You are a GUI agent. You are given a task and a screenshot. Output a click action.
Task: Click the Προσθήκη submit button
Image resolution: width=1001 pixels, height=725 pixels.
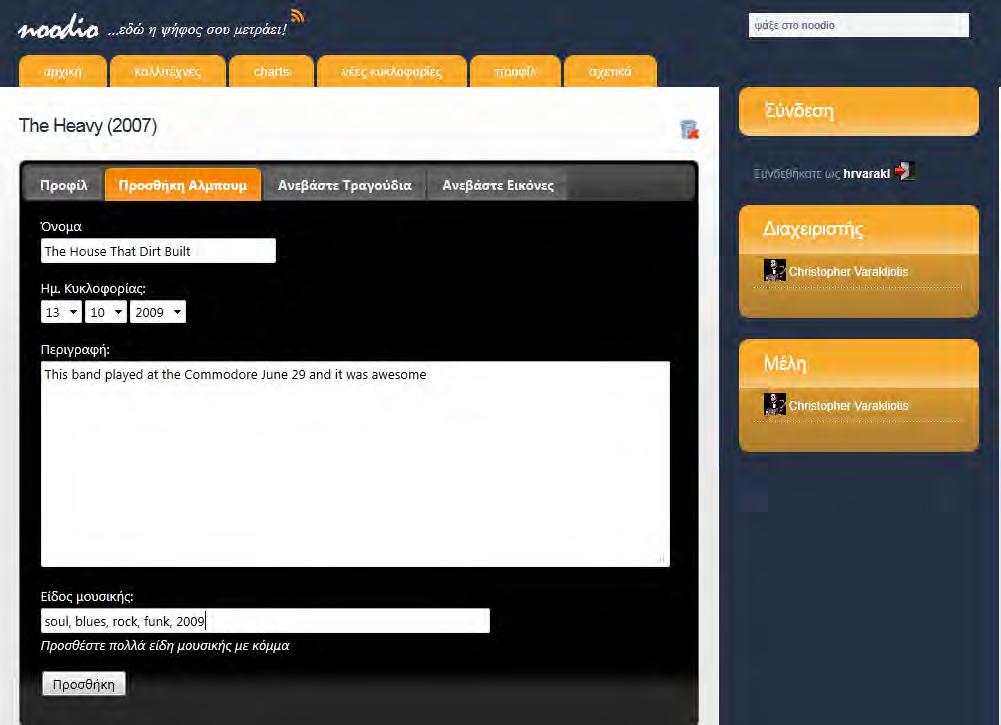point(84,684)
